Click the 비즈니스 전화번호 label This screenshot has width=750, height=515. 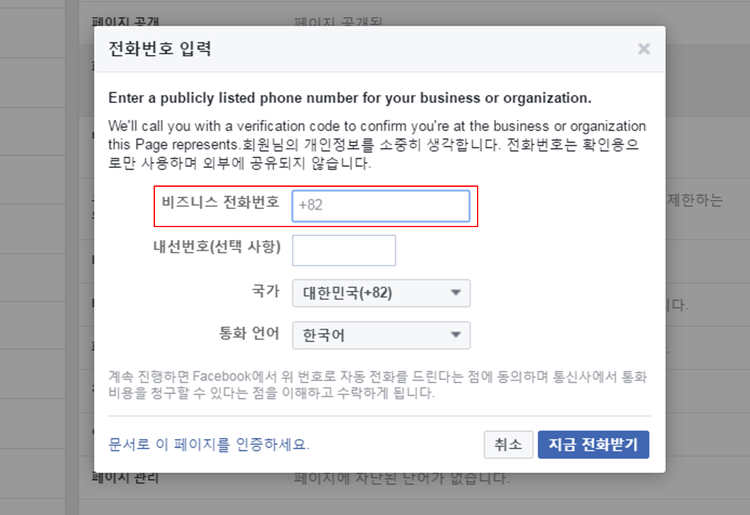click(x=220, y=202)
